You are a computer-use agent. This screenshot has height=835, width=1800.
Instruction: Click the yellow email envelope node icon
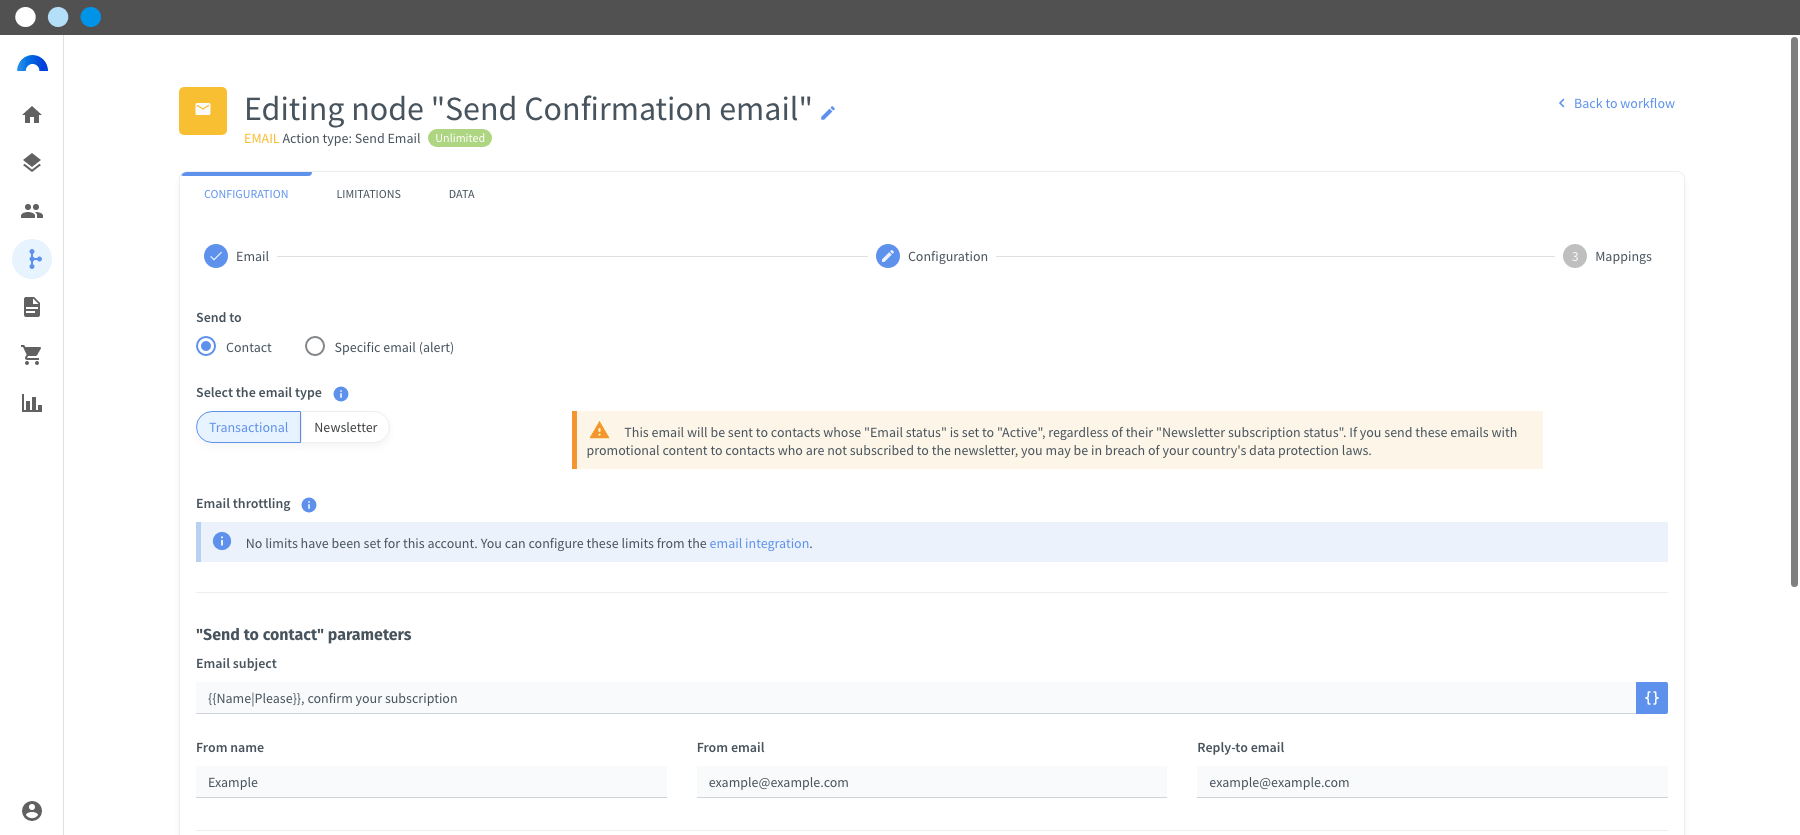pos(203,110)
